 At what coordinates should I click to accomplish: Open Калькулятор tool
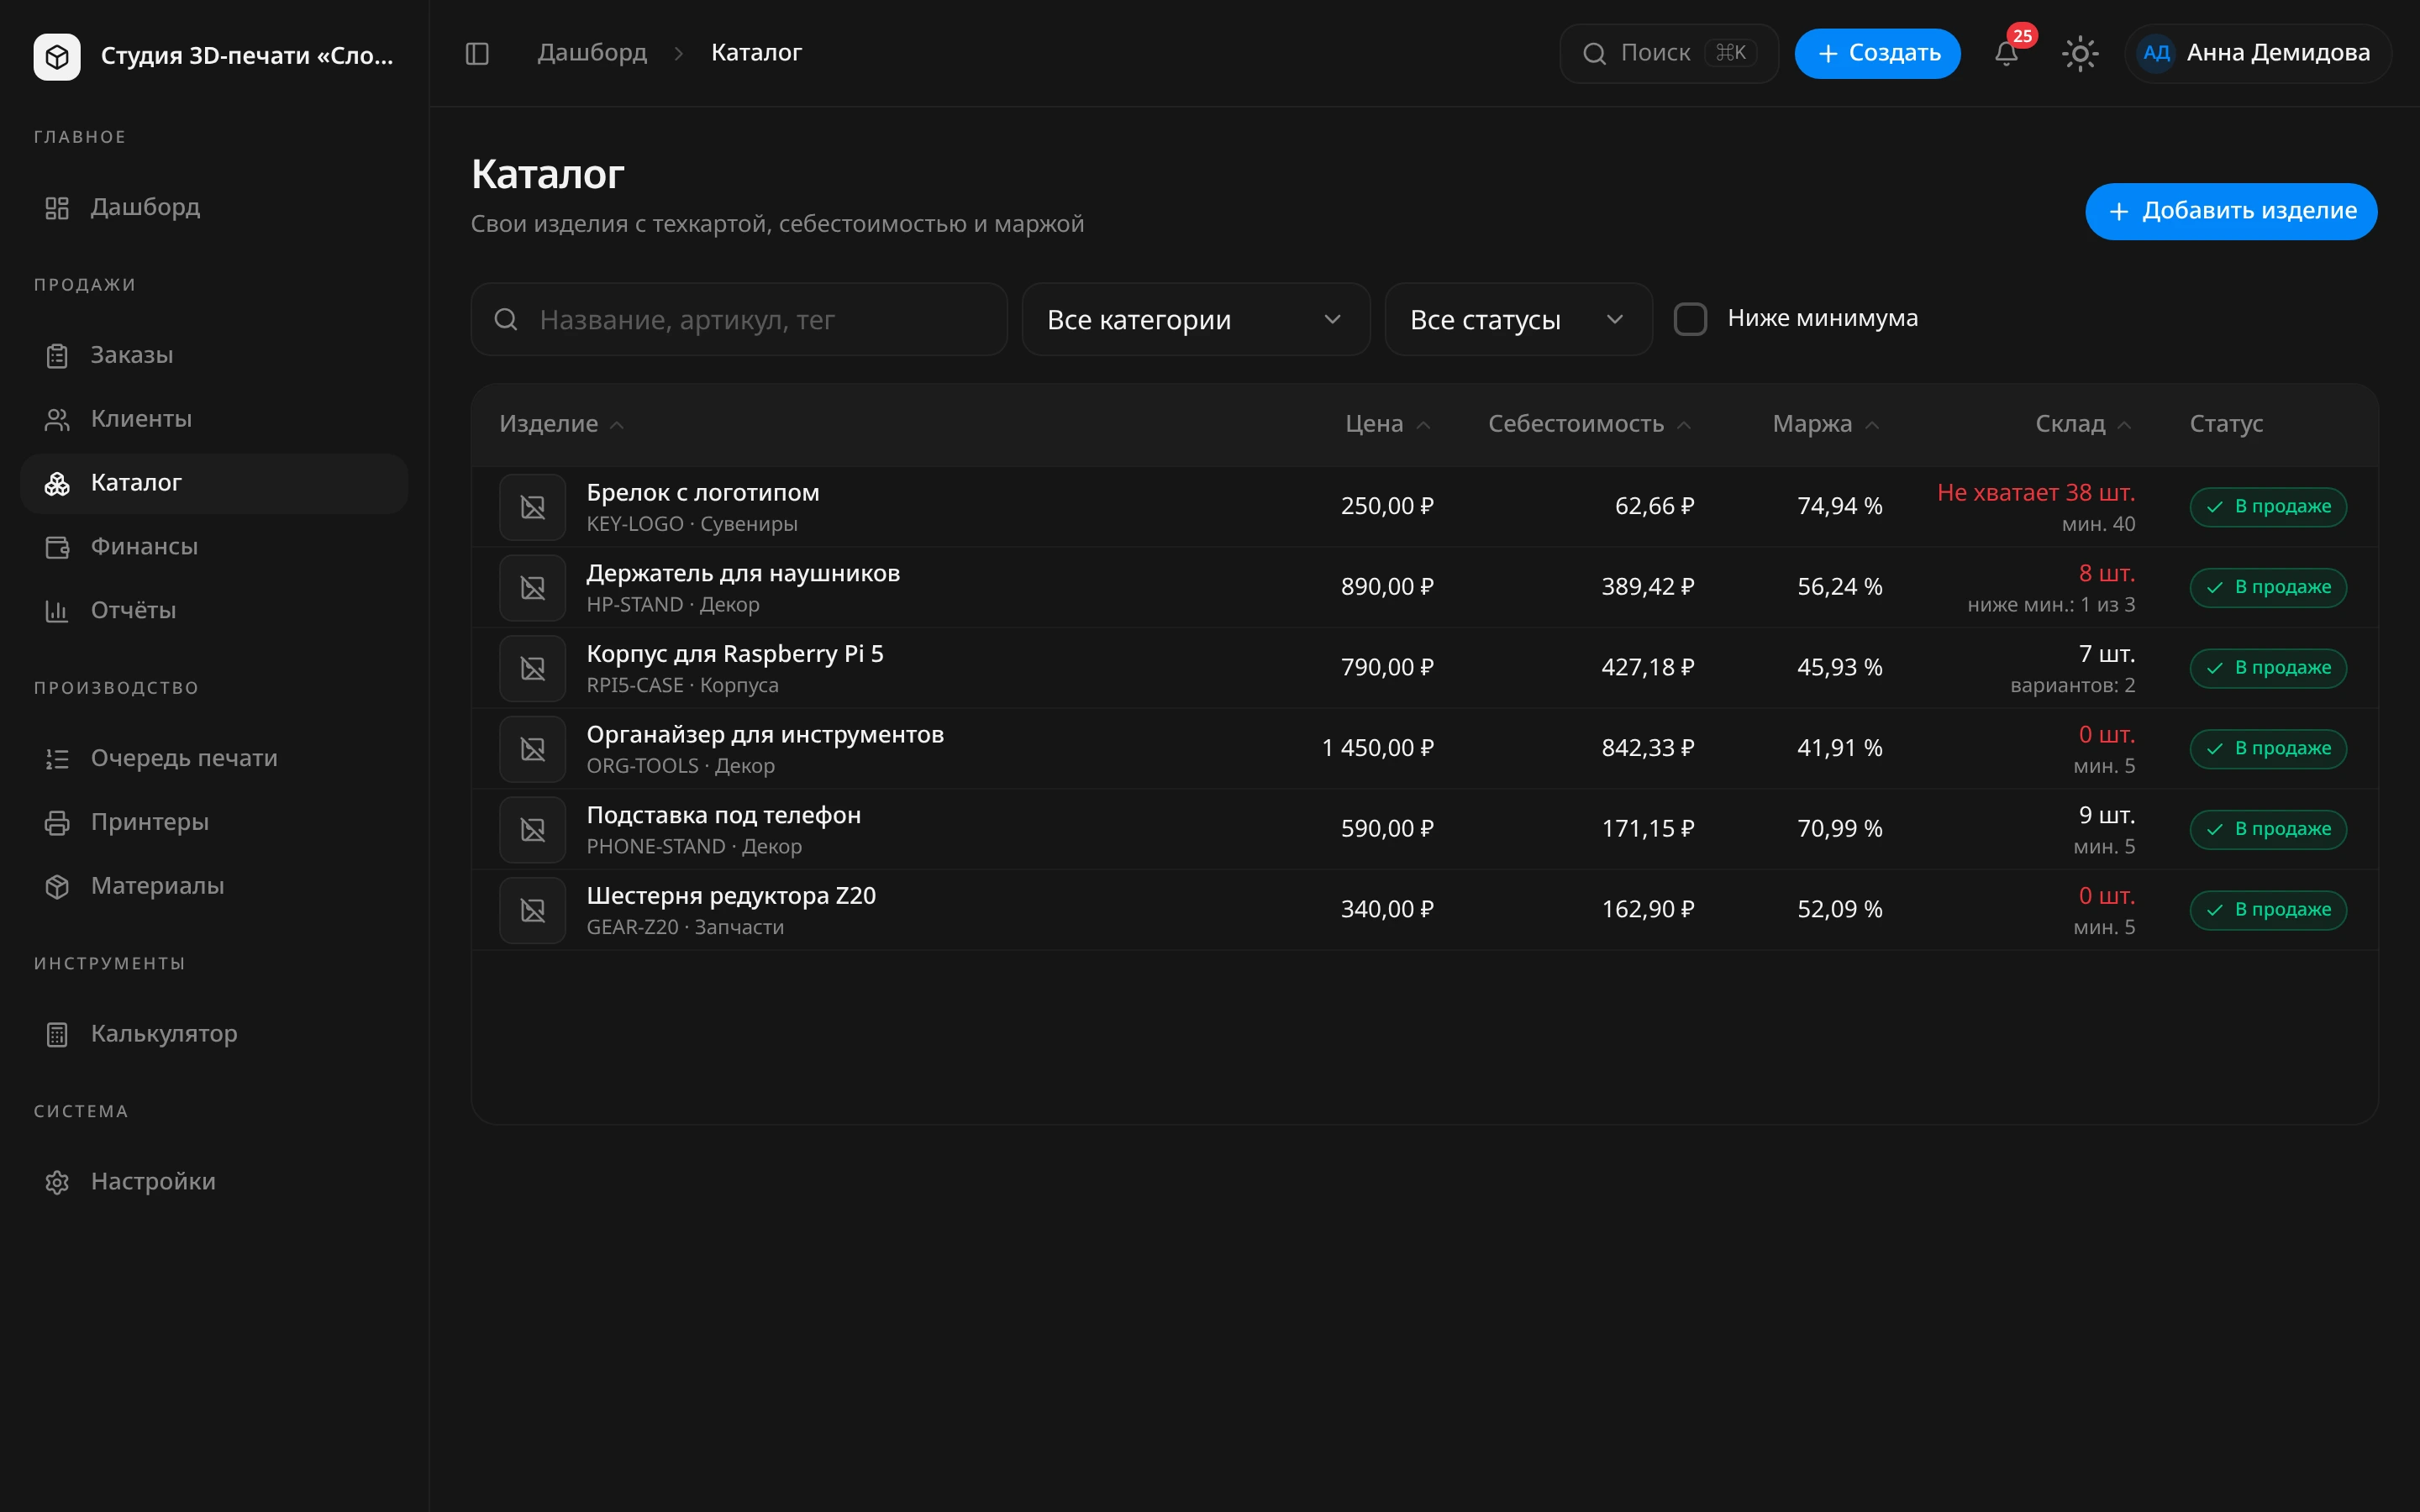(x=214, y=1035)
